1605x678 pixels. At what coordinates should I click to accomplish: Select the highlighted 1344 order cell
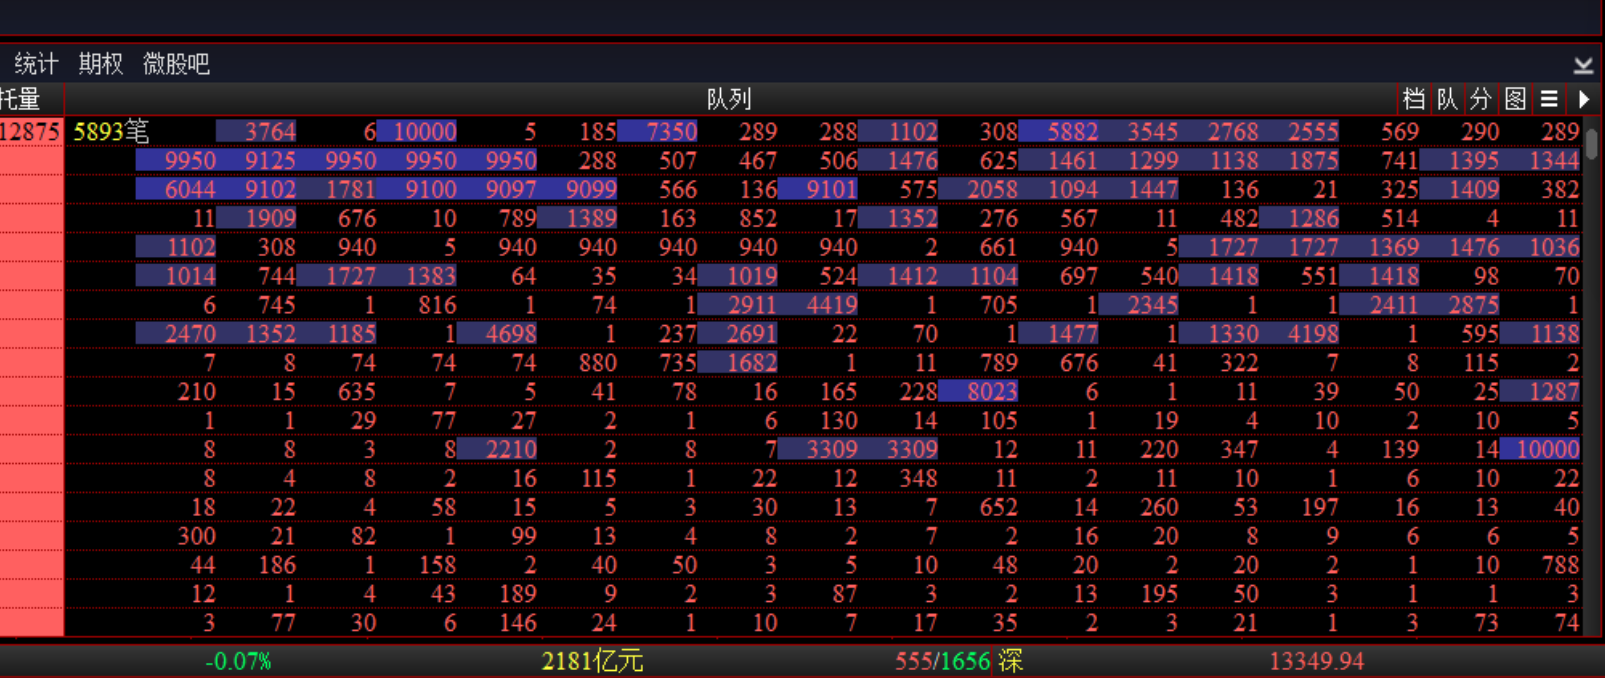[1540, 161]
